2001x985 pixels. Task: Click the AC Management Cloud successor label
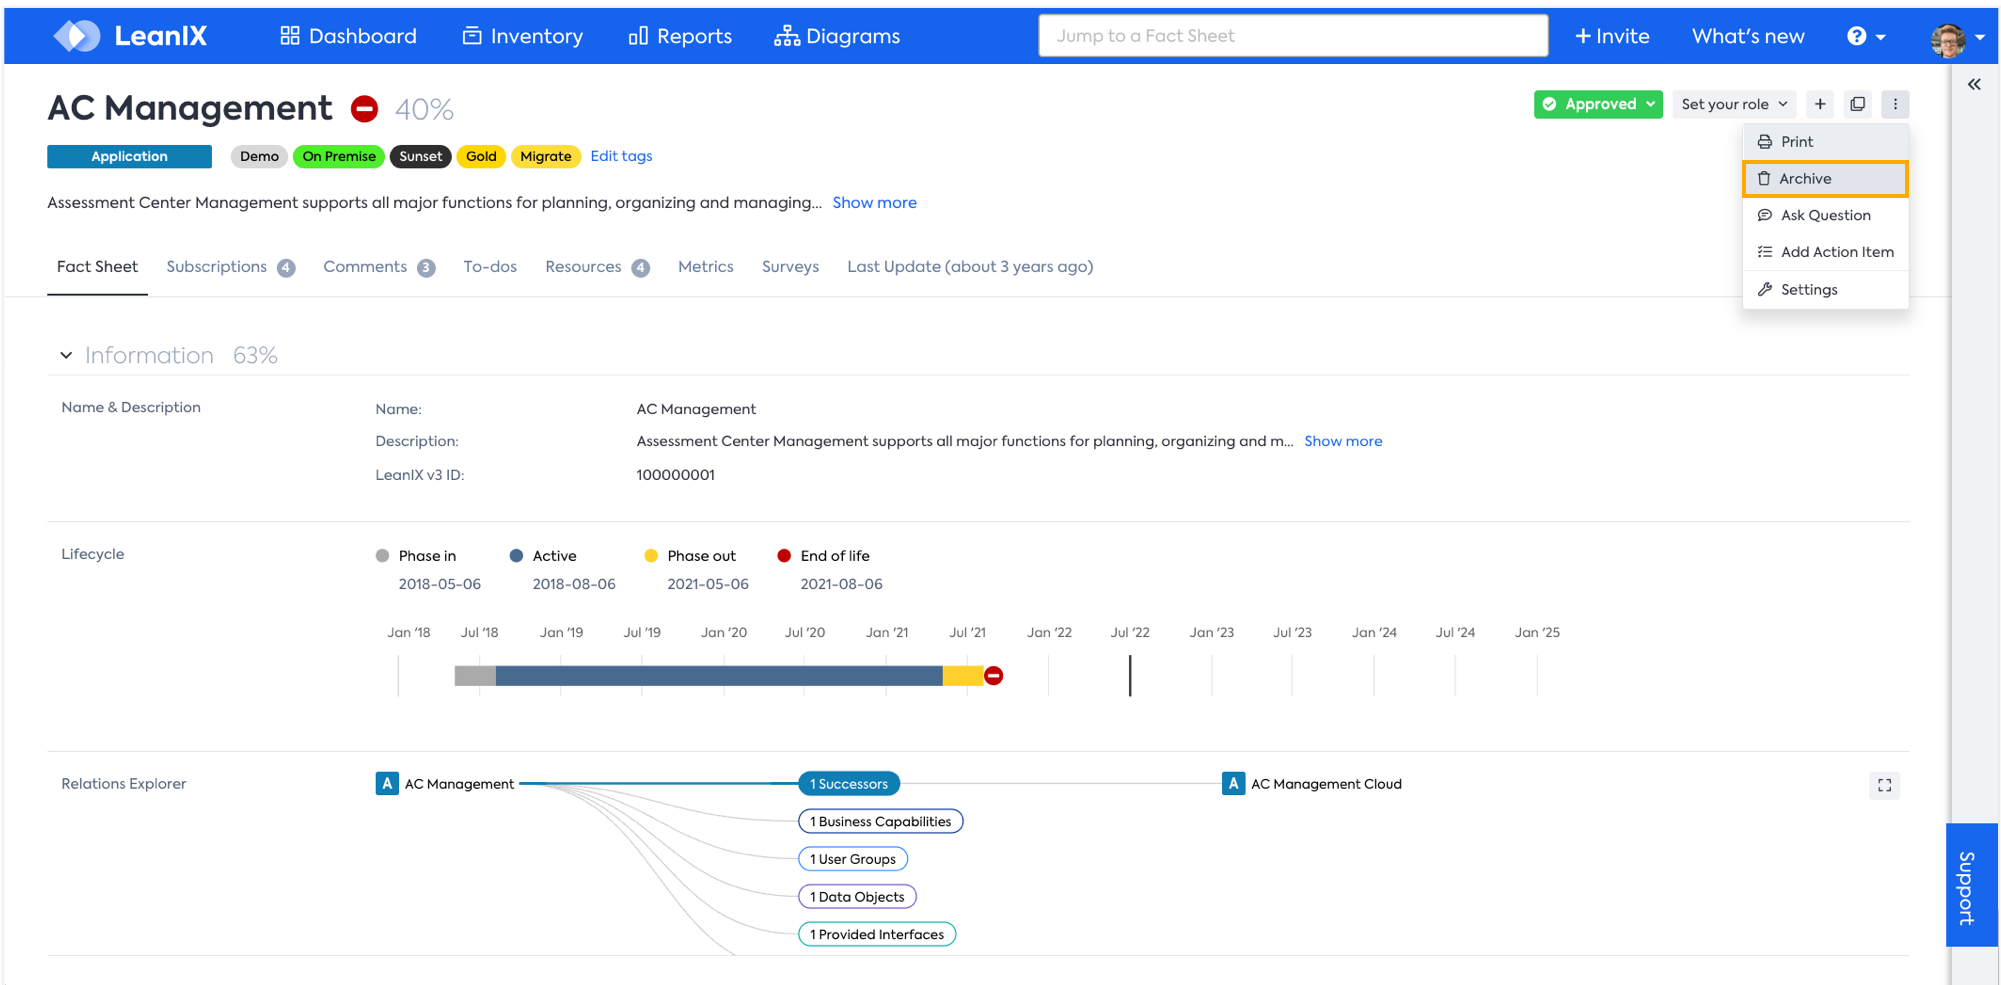1326,784
